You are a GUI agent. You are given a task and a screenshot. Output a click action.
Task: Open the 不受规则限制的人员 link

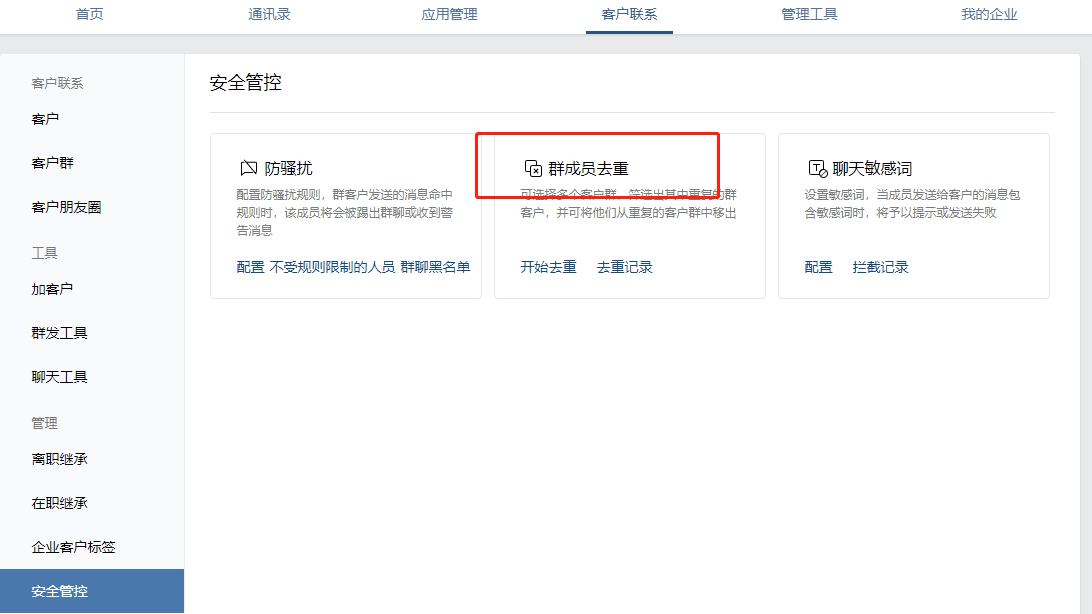[x=332, y=267]
